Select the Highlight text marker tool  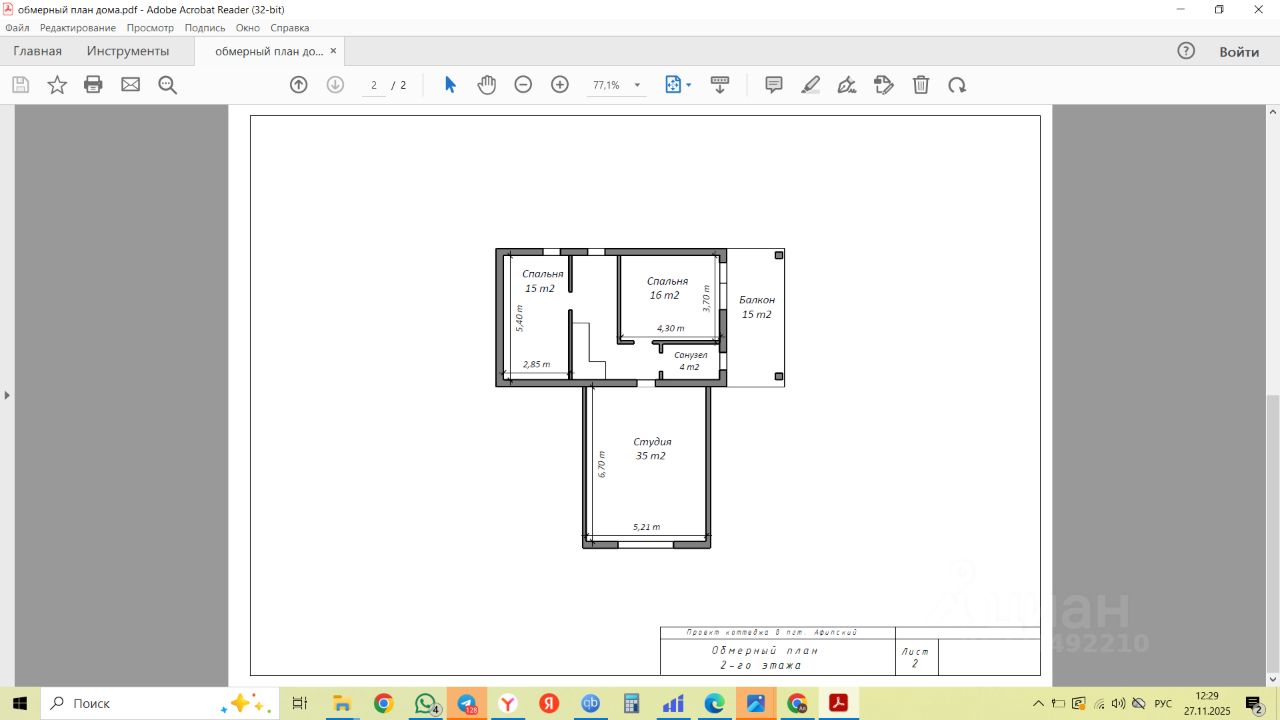811,85
